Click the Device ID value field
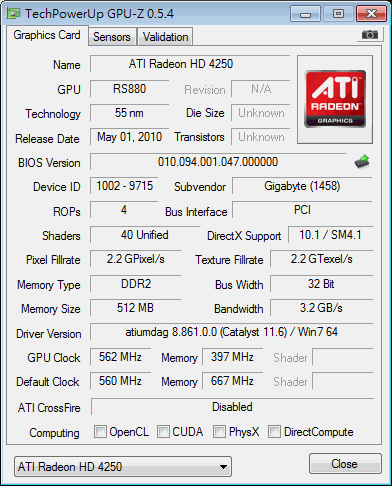 tap(124, 186)
